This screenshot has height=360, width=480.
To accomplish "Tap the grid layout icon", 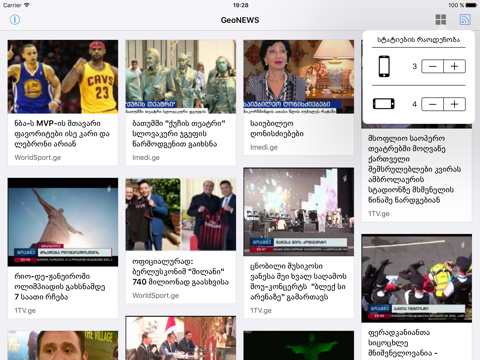I will pyautogui.click(x=441, y=20).
